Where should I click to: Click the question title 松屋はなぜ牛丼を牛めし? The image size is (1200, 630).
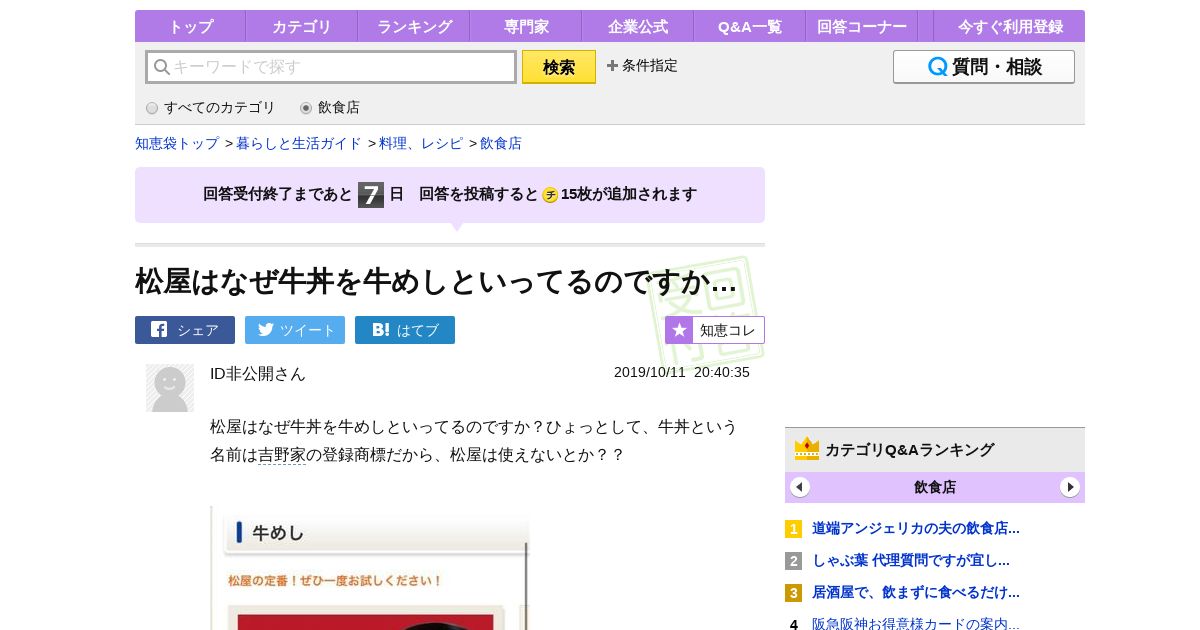coord(436,282)
